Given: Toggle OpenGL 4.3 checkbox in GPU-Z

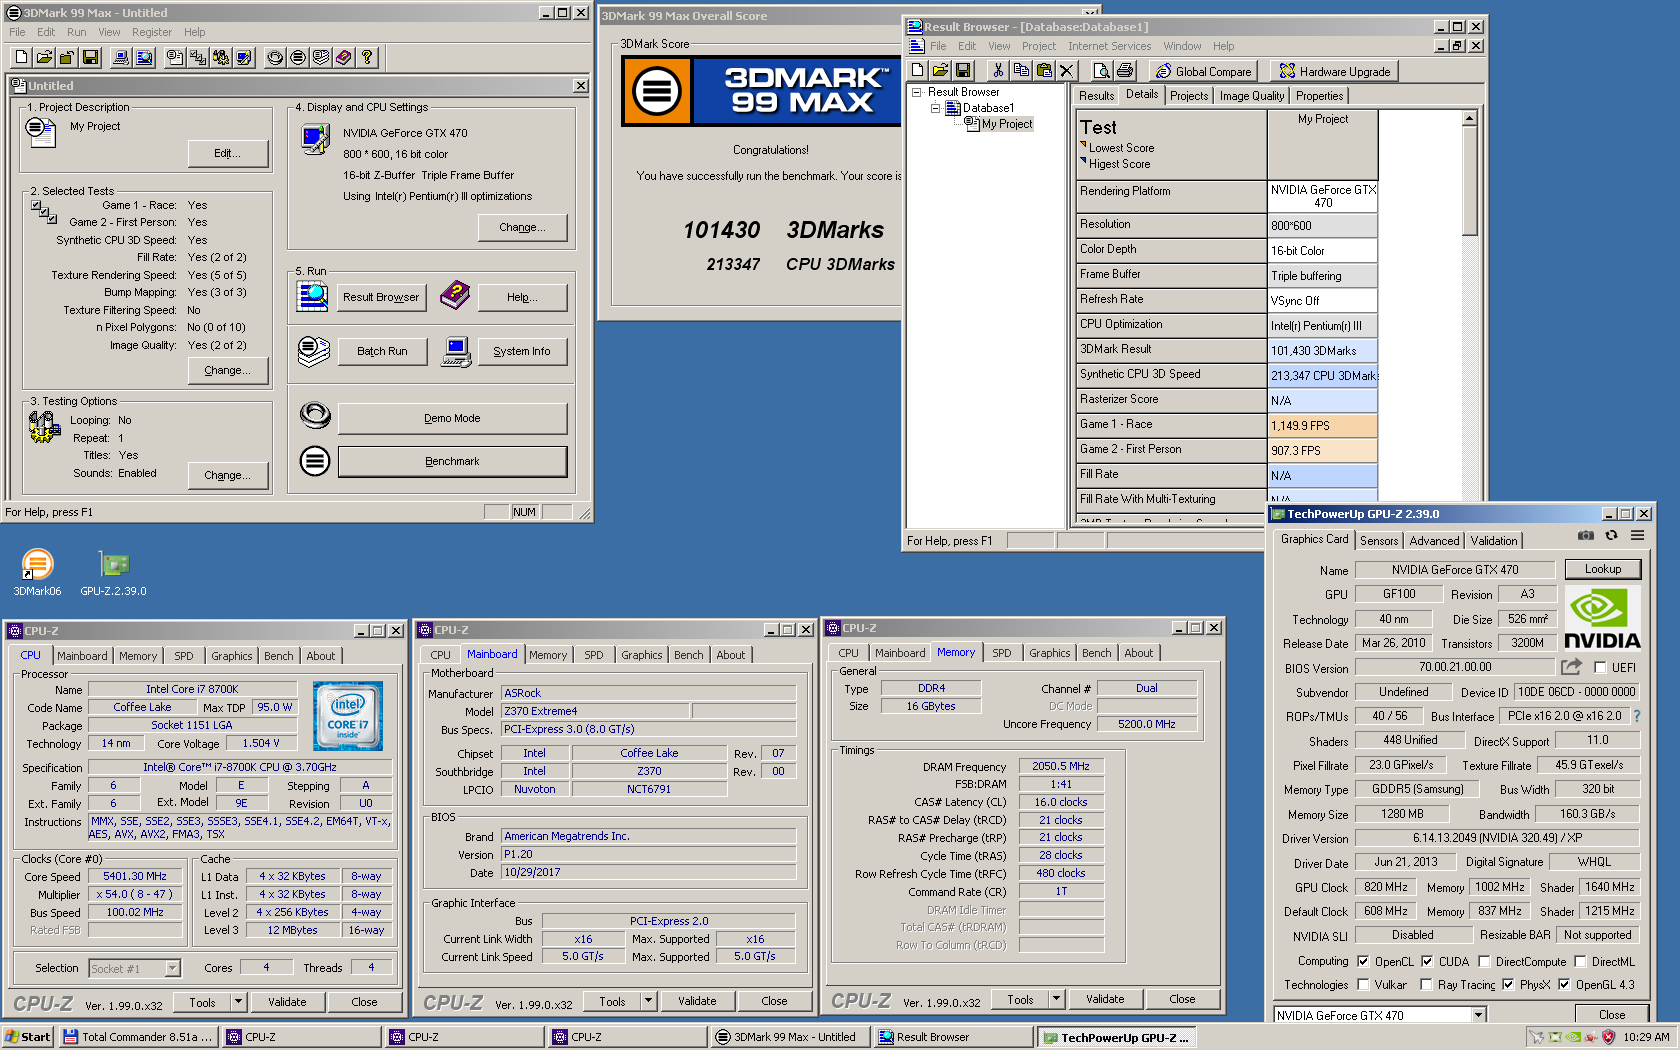Looking at the screenshot, I should tap(1564, 985).
